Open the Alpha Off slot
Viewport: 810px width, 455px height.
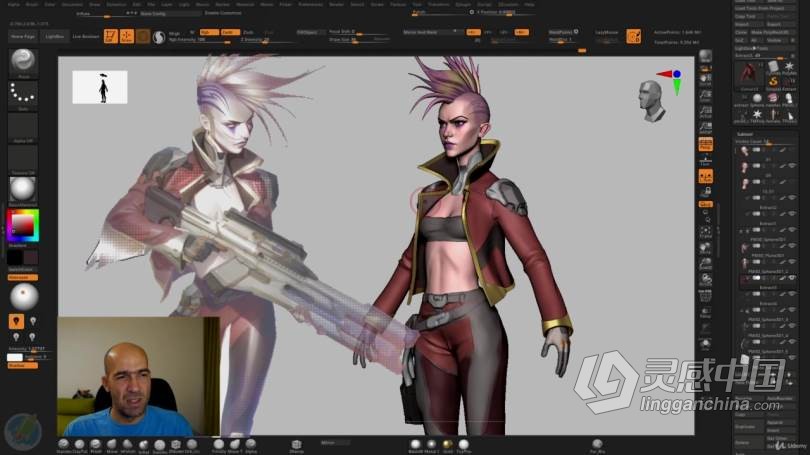pos(23,127)
